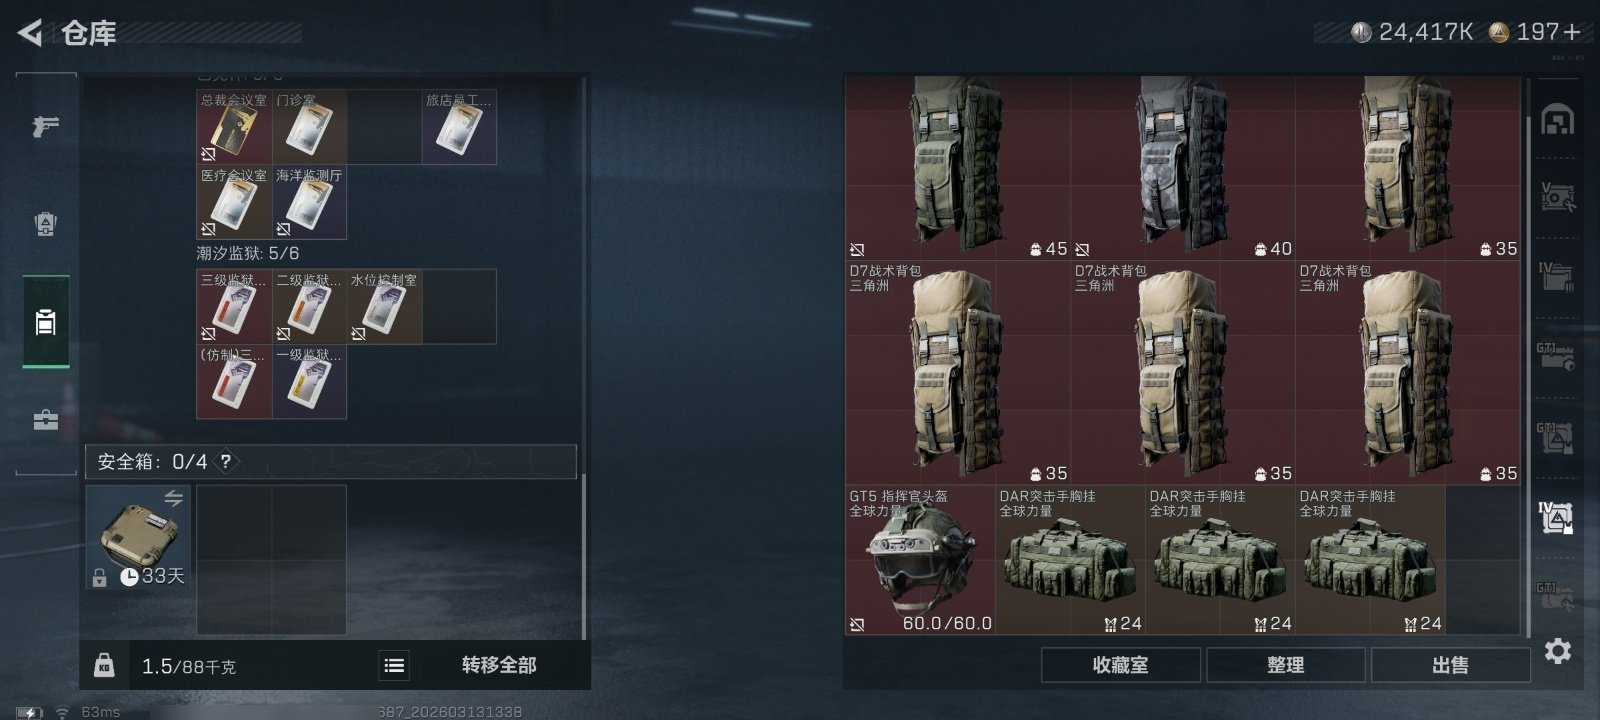This screenshot has height=720, width=1600.
Task: Open the weapons category pistol icon
Action: (45, 127)
